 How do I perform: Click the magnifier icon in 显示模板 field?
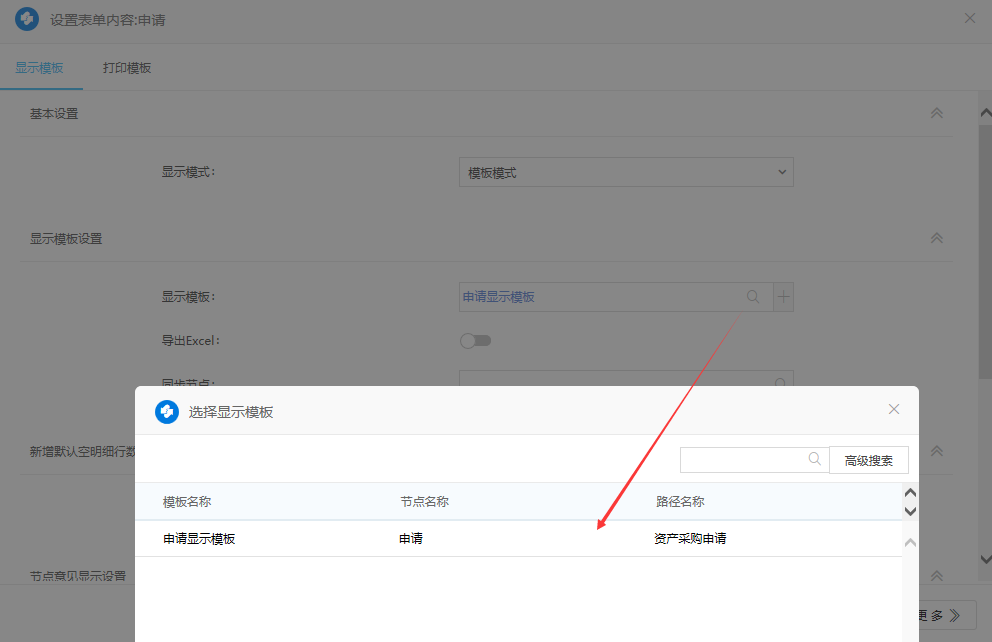753,297
